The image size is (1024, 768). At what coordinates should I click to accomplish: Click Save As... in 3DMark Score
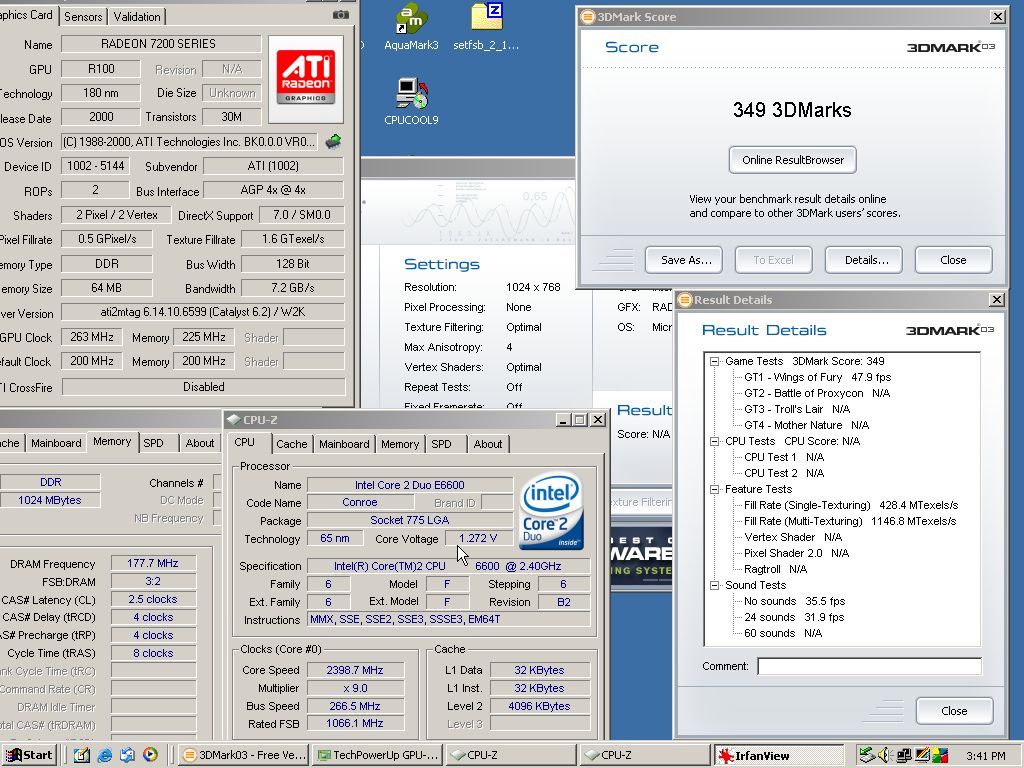click(x=684, y=260)
